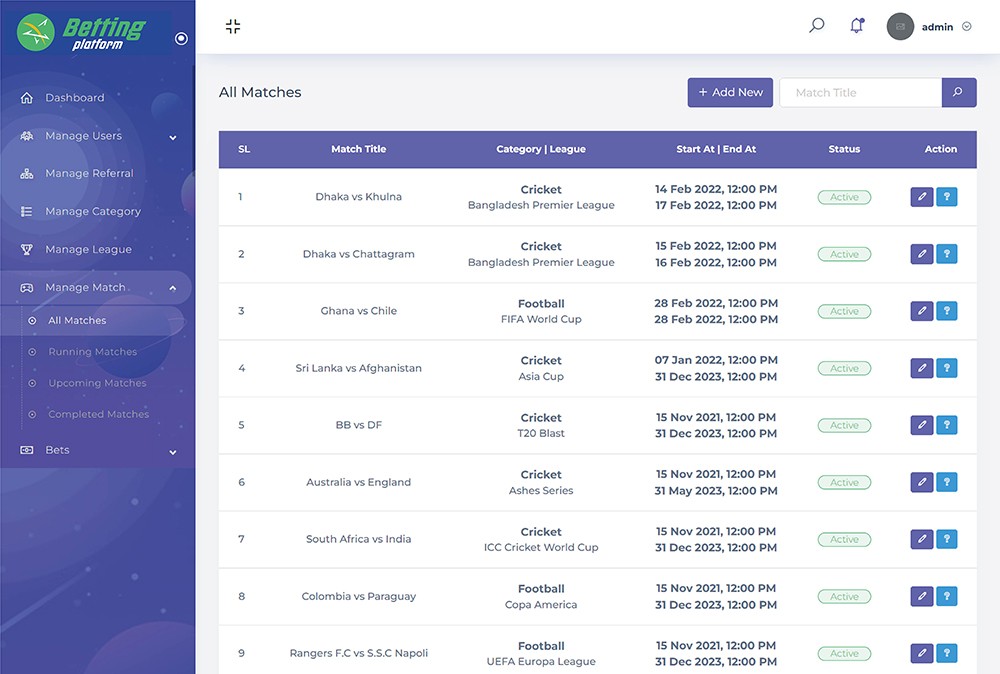Click question icon for Colombia vs Paraguay

pyautogui.click(x=946, y=596)
